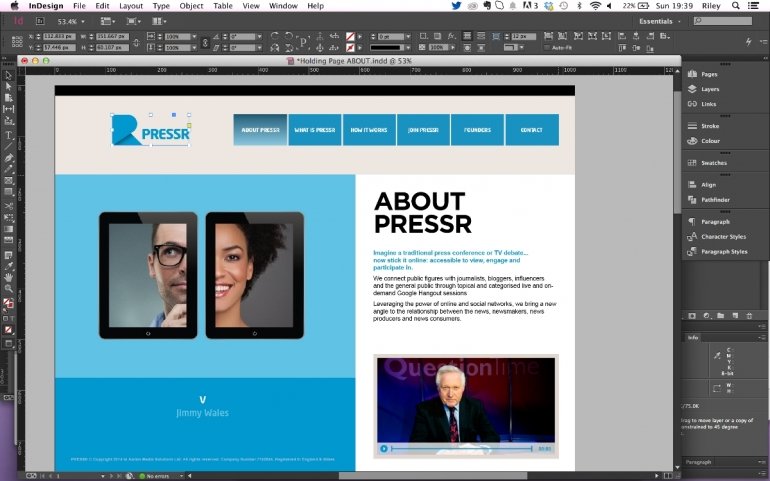This screenshot has width=770, height=481.
Task: Pick the Hand tool in the toolbox
Action: [x=8, y=277]
